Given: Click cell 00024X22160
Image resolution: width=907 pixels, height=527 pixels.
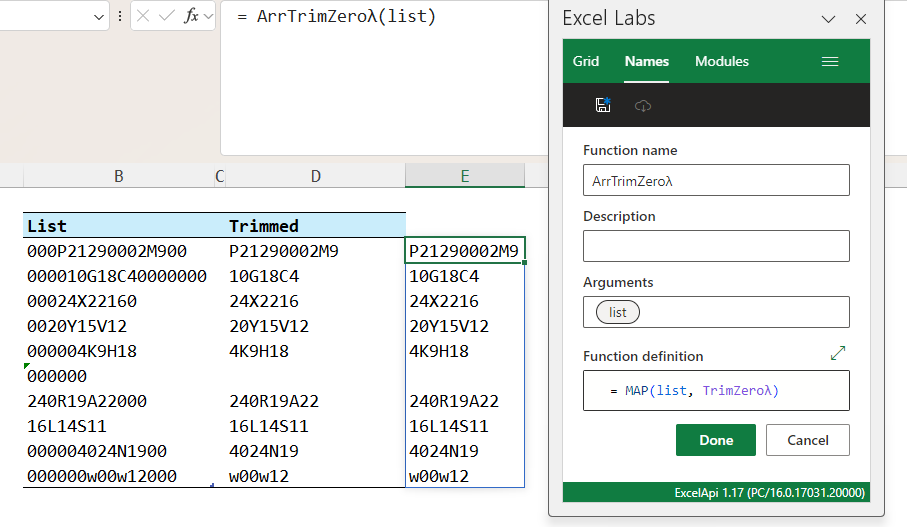Looking at the screenshot, I should pyautogui.click(x=82, y=301).
